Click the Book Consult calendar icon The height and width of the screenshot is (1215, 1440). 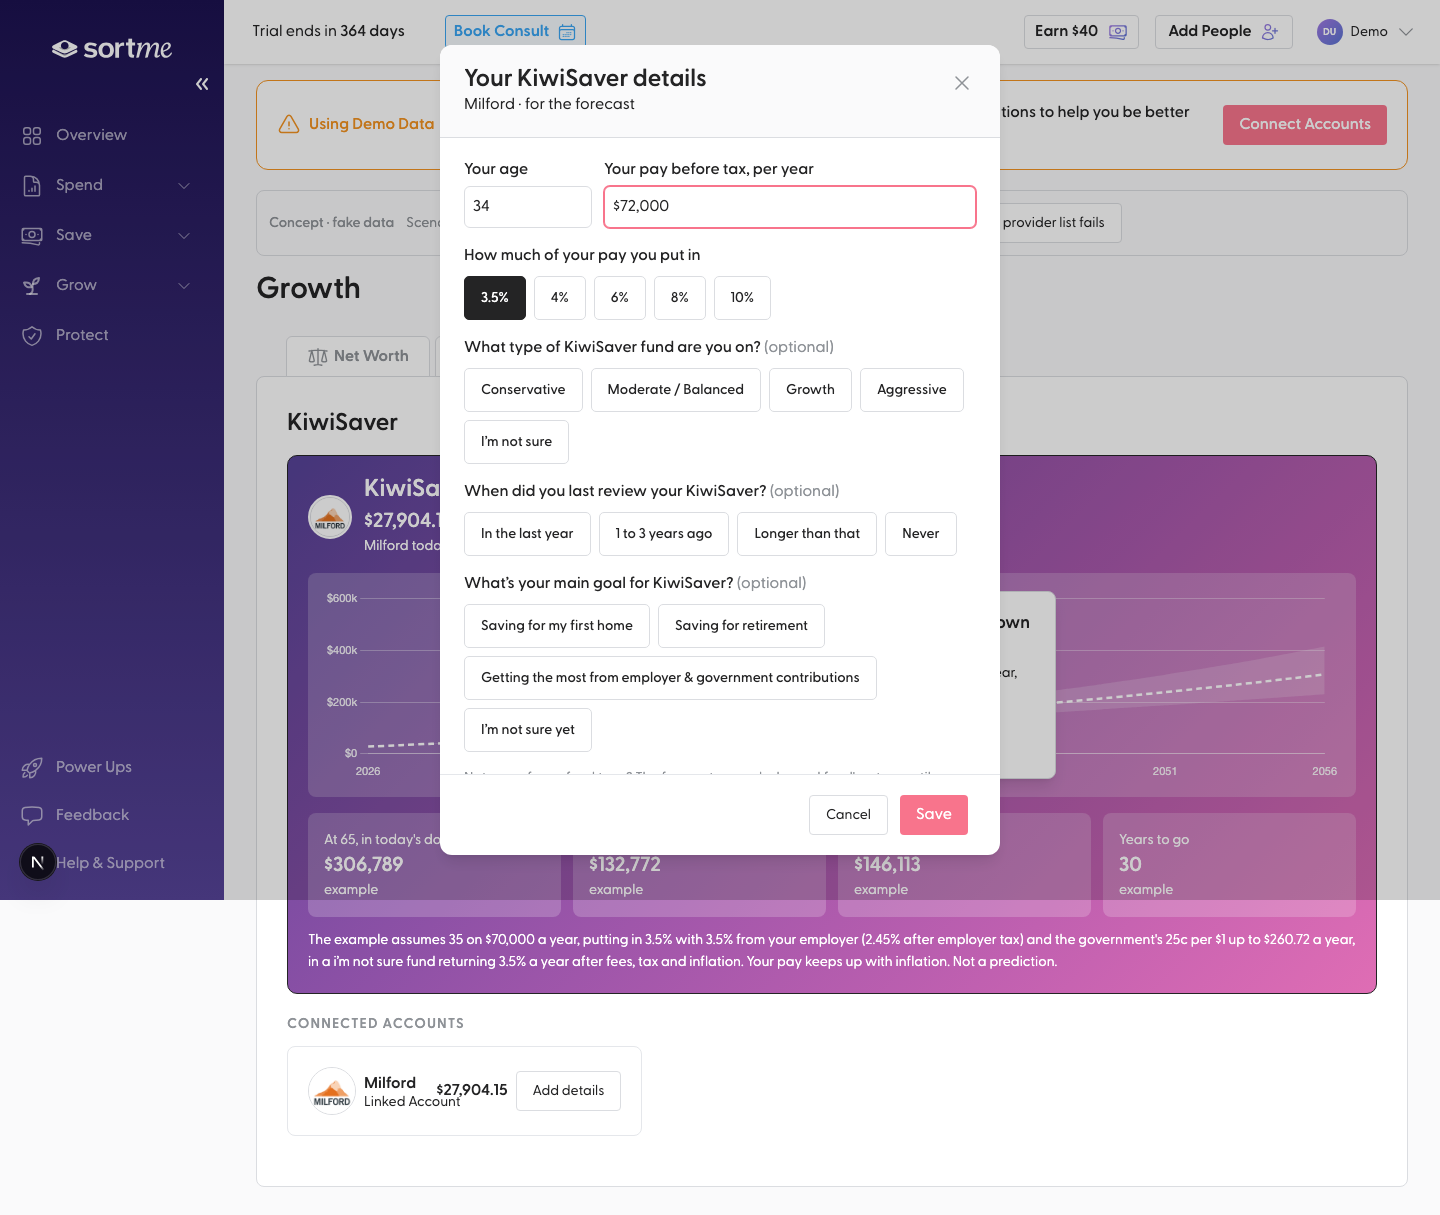pyautogui.click(x=567, y=32)
